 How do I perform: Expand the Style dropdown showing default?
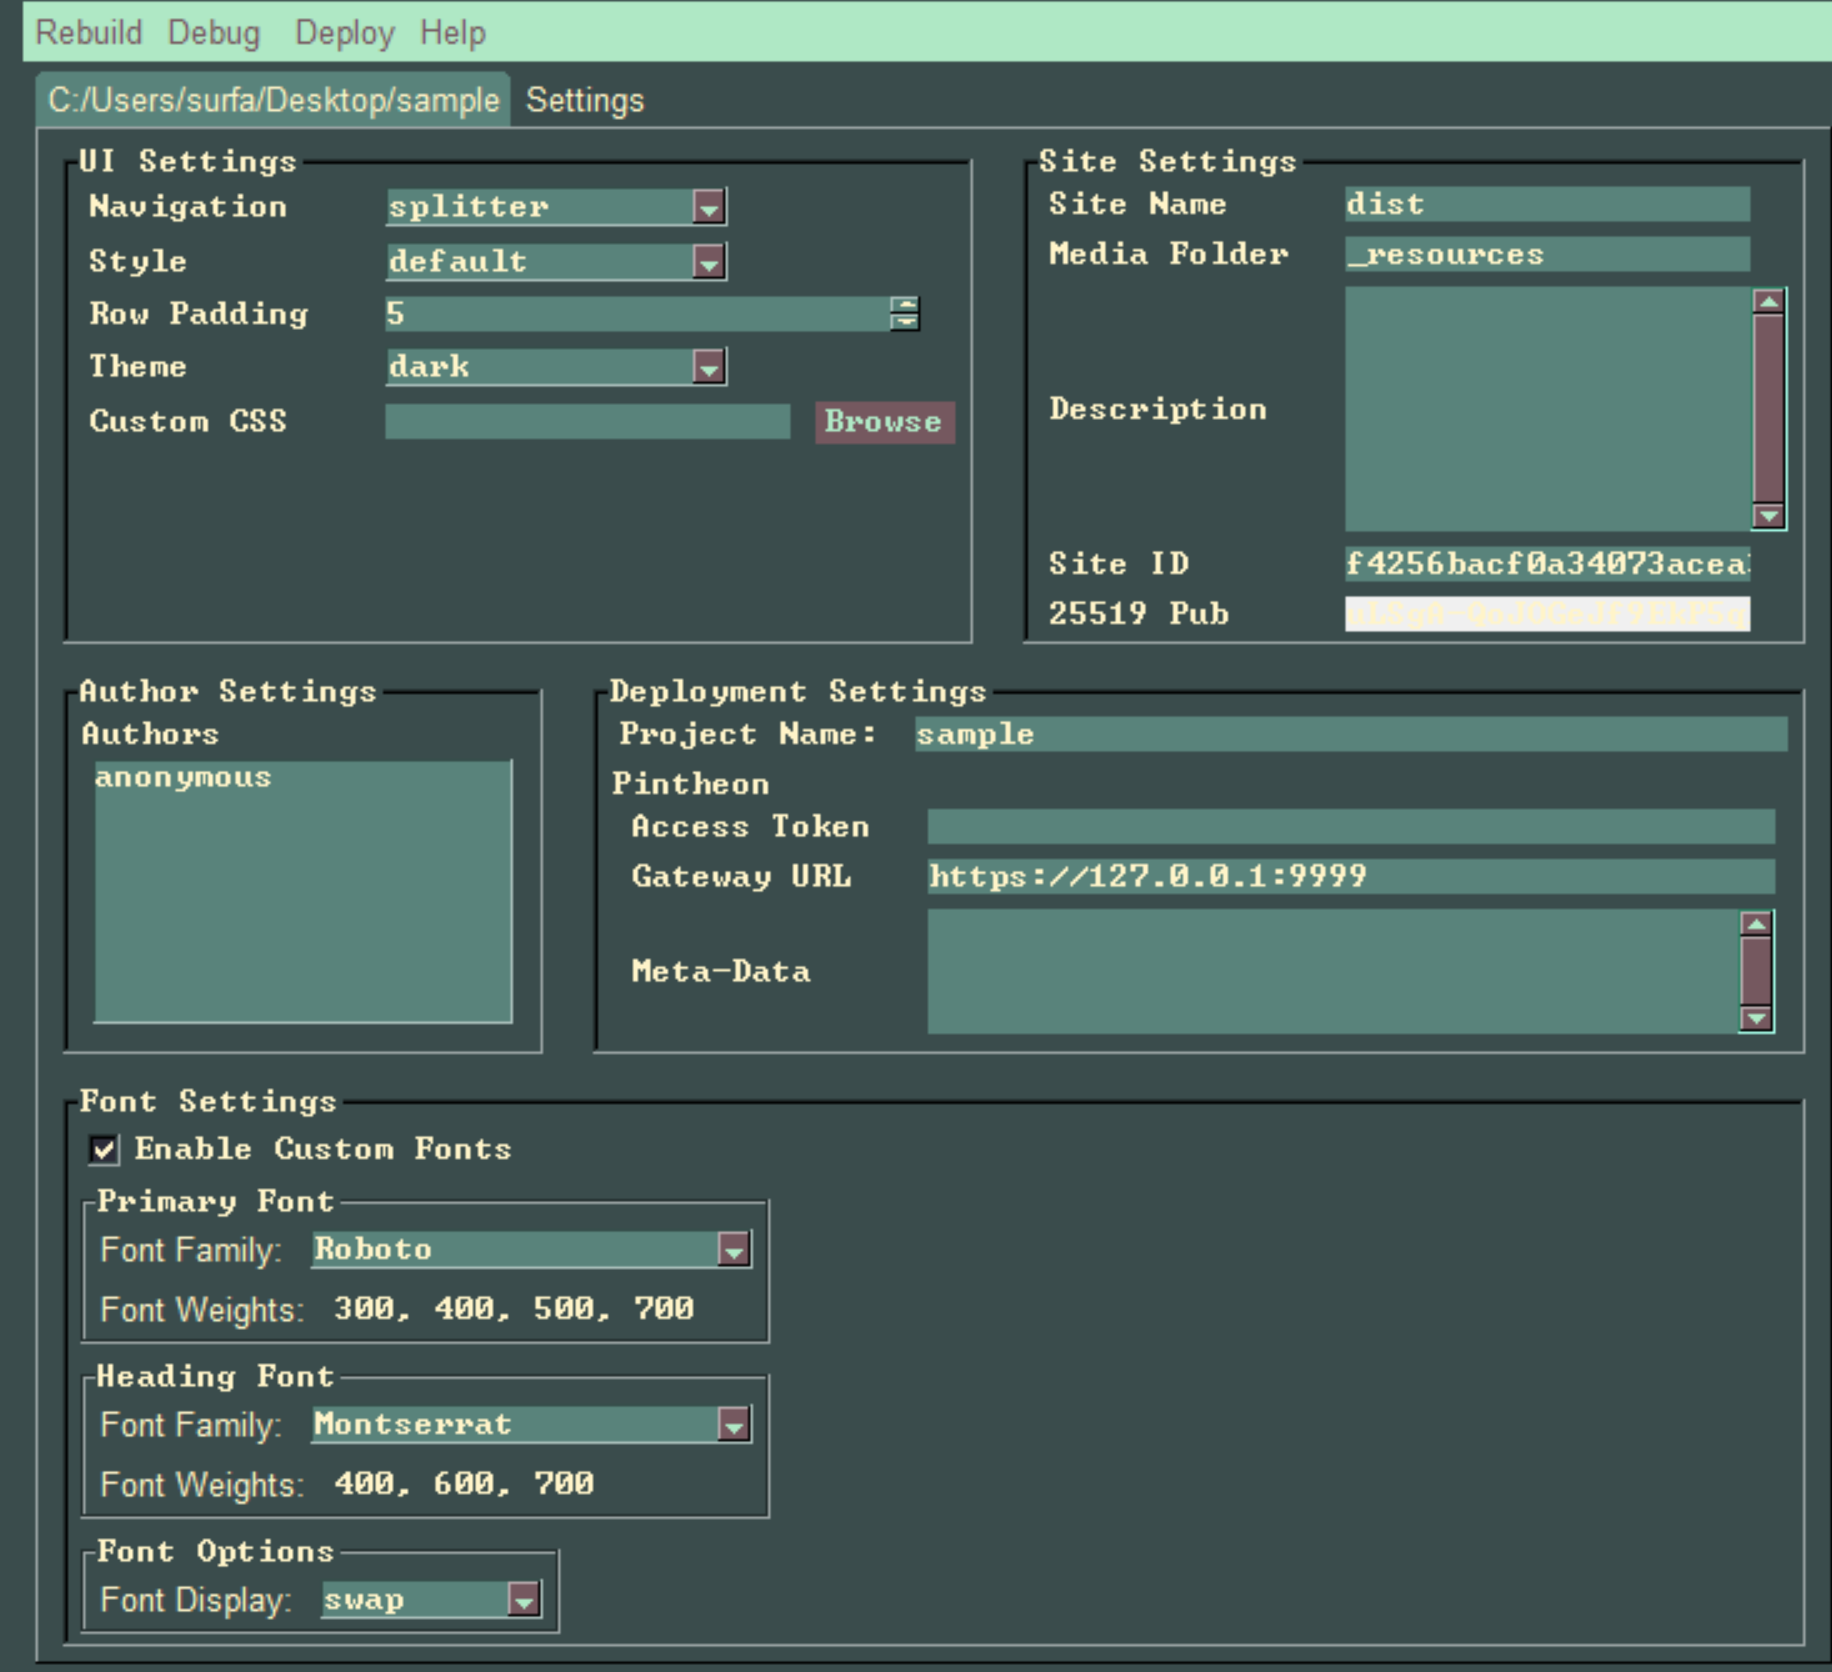point(708,263)
